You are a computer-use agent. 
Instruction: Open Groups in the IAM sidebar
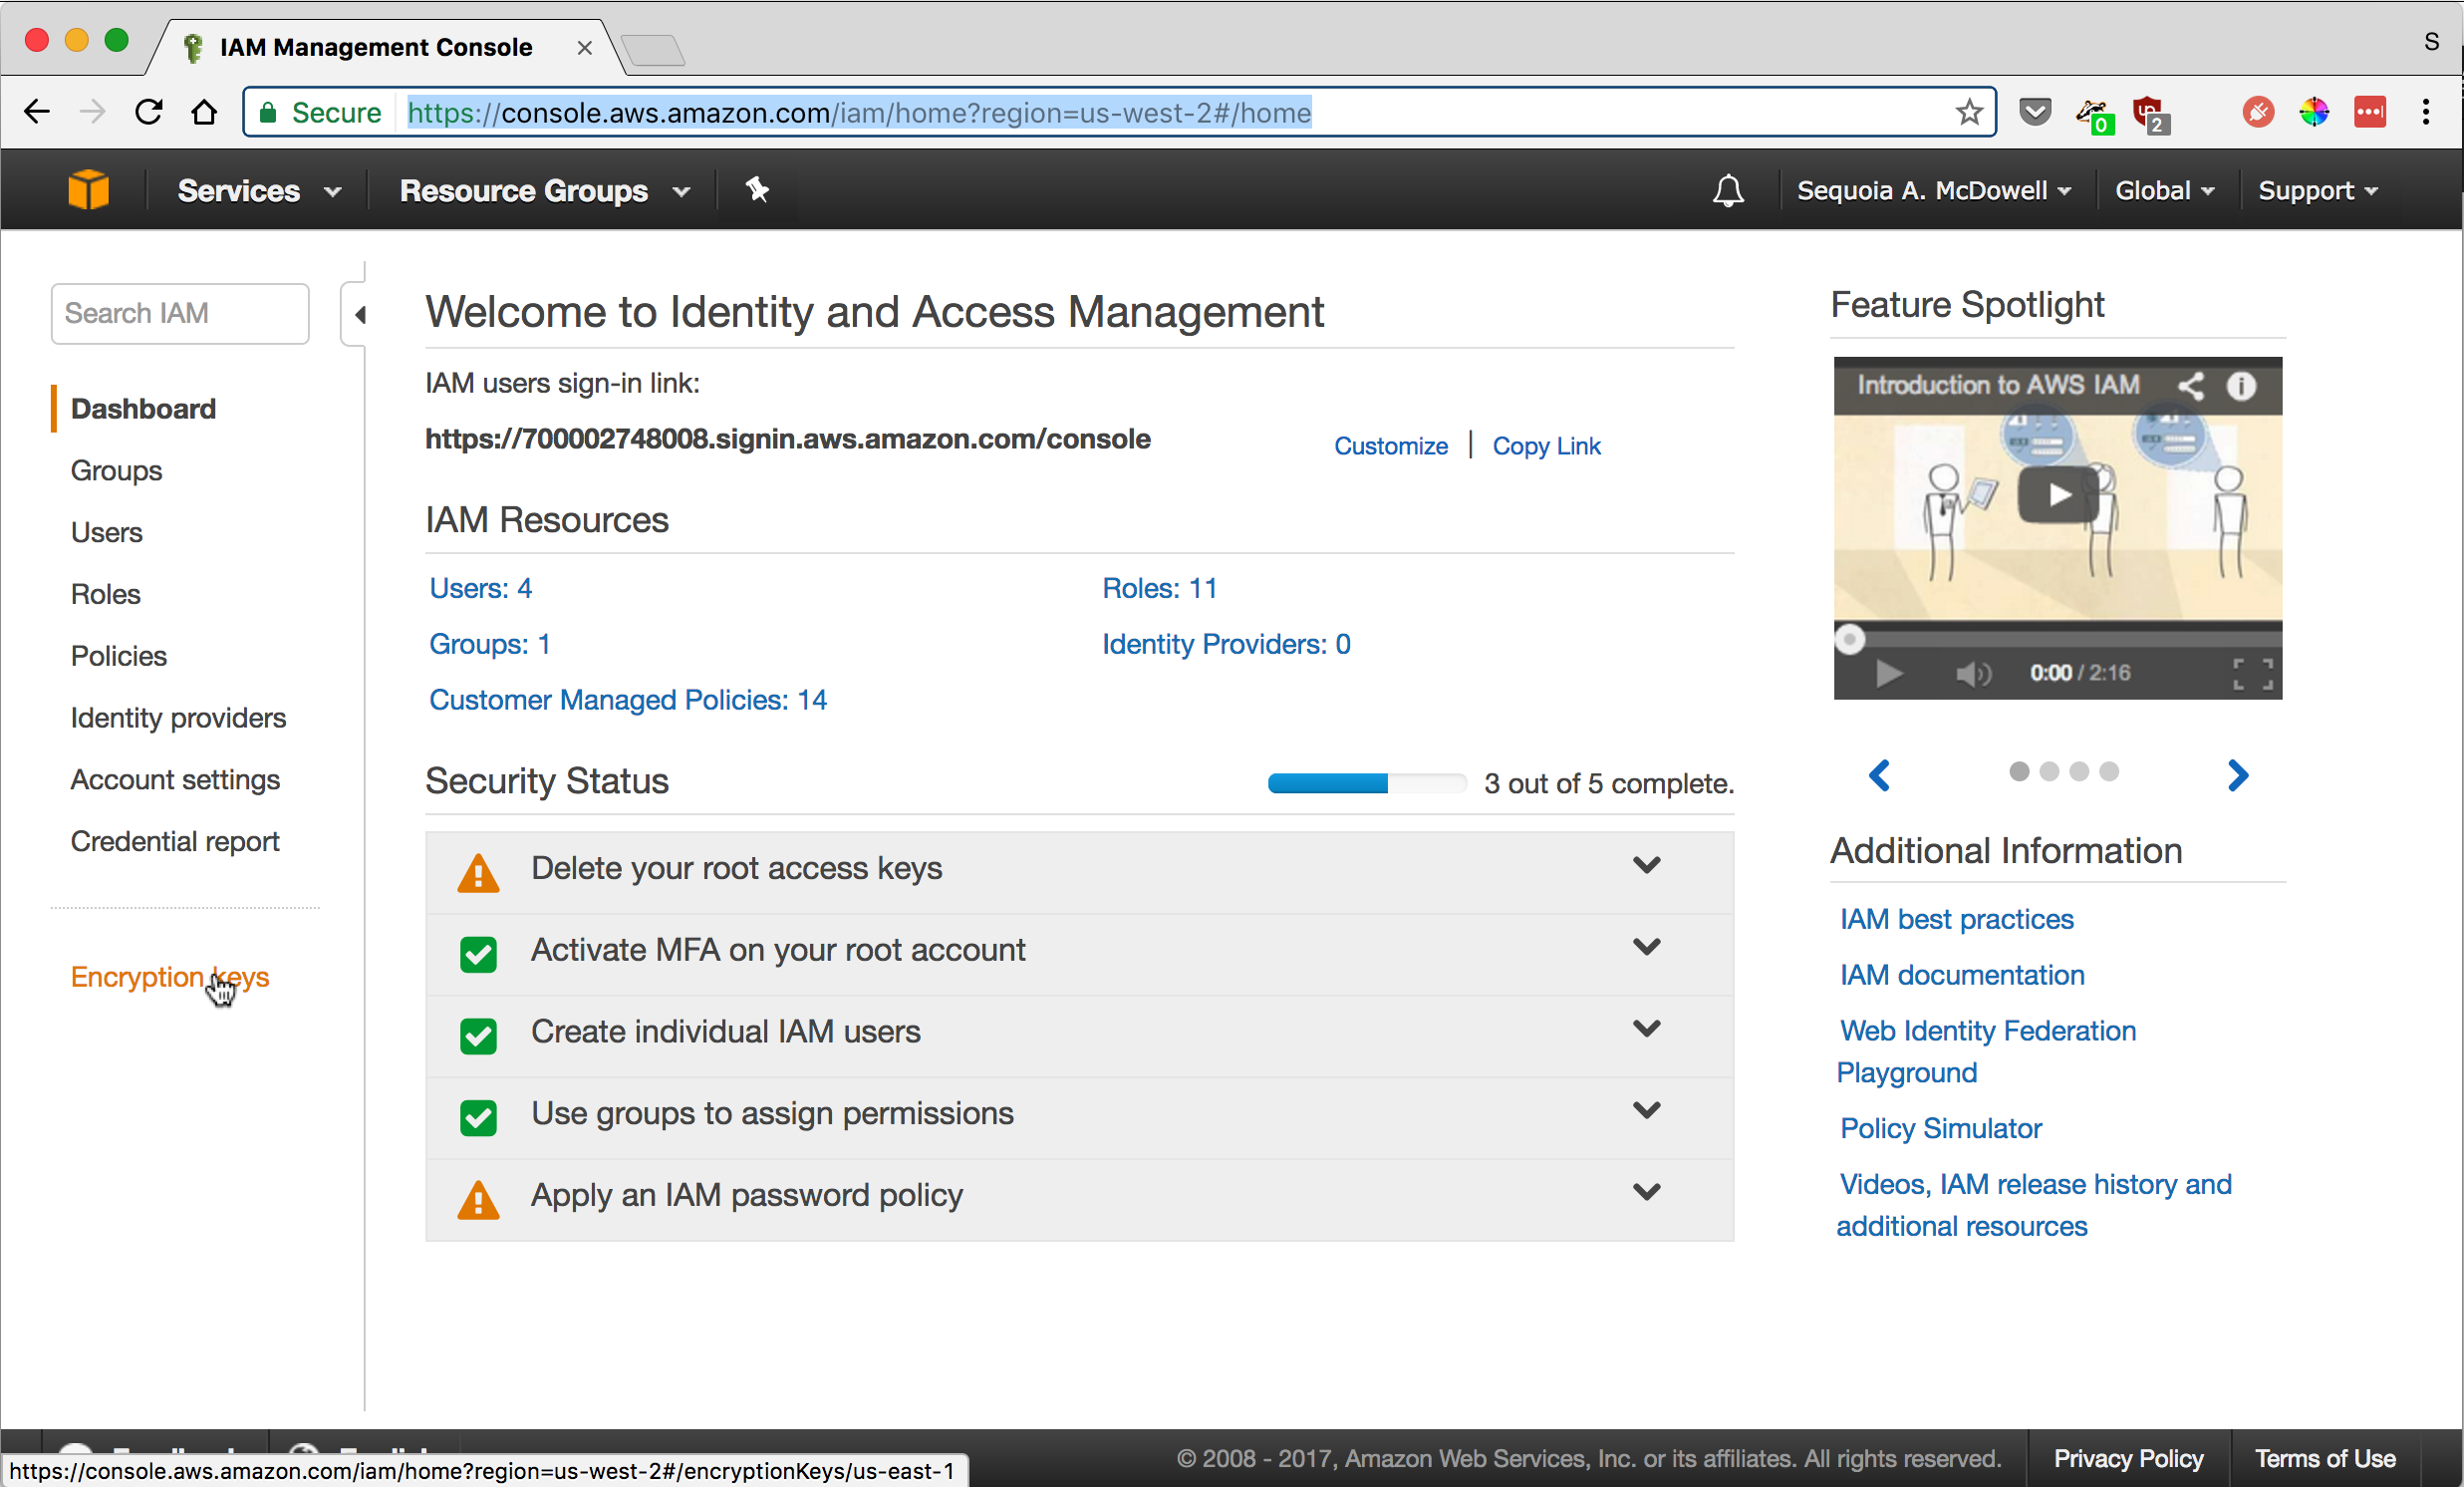click(x=116, y=471)
